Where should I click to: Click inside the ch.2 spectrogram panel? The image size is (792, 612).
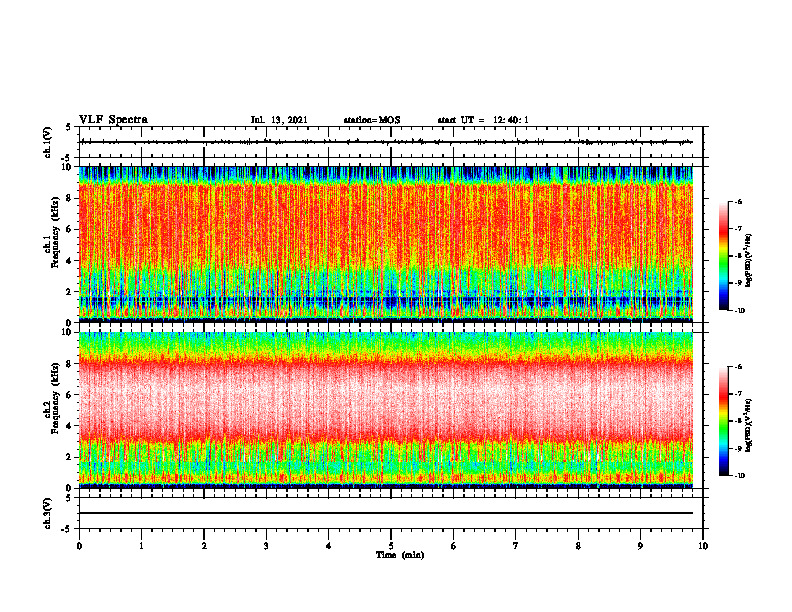pyautogui.click(x=386, y=410)
